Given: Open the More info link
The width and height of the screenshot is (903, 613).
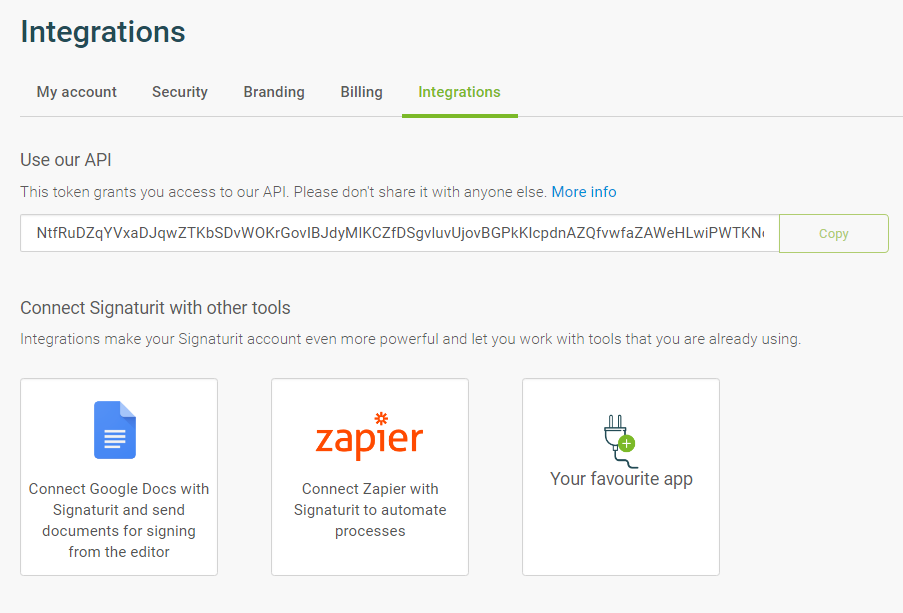Looking at the screenshot, I should (584, 192).
